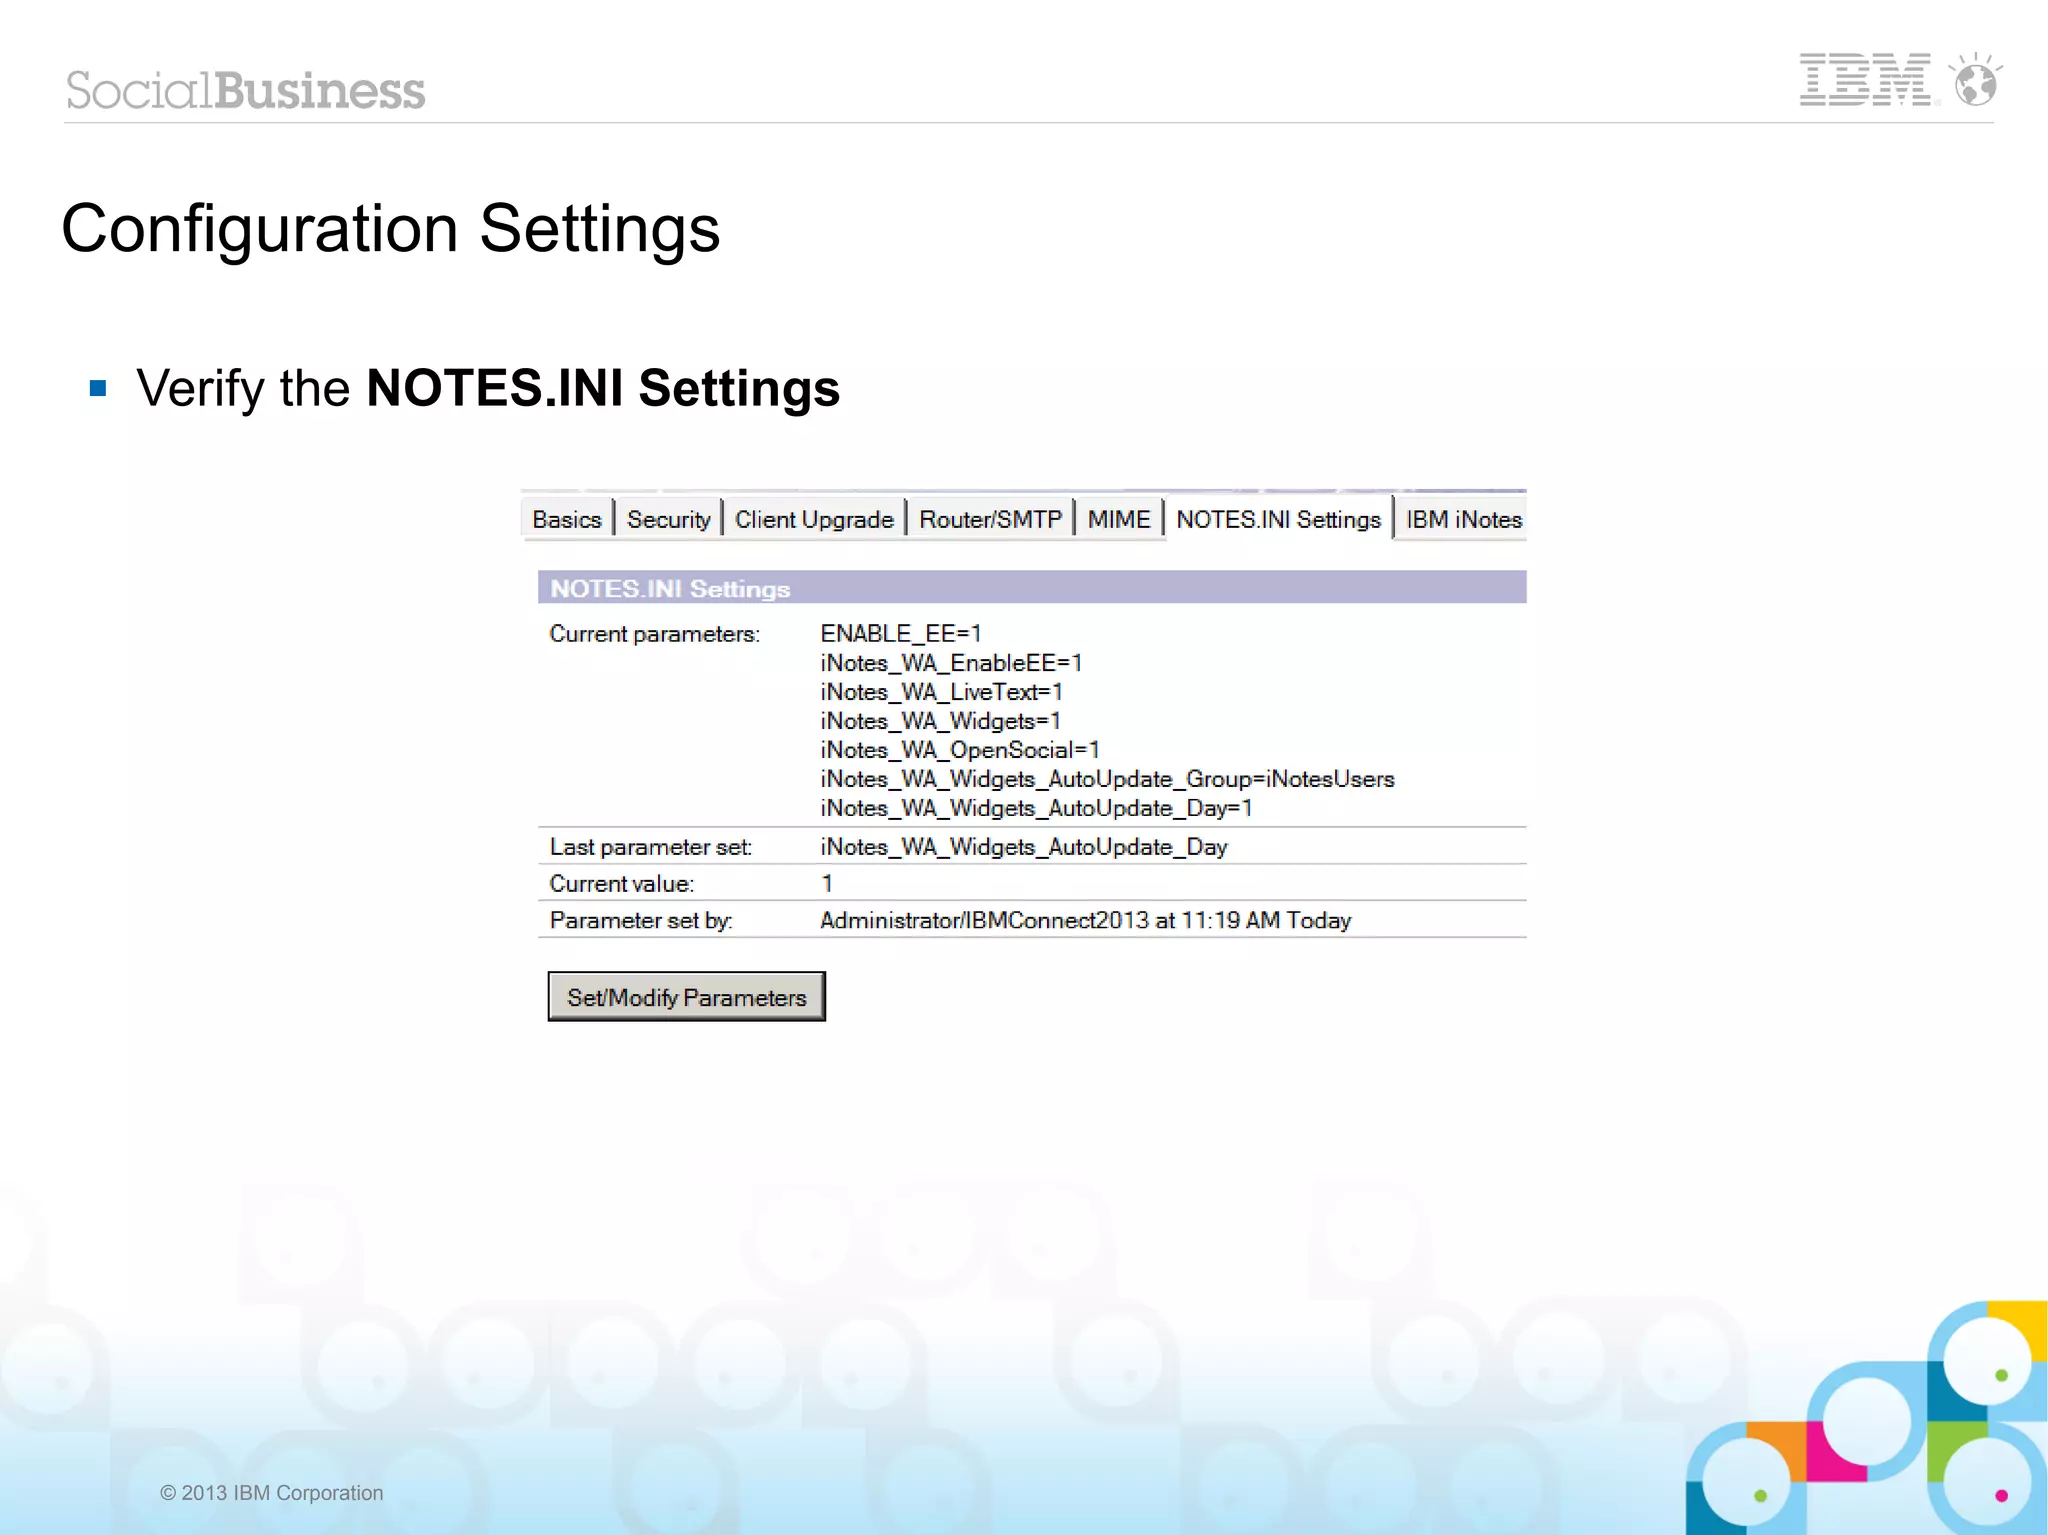Image resolution: width=2048 pixels, height=1535 pixels.
Task: Open the Router/SMTP tab
Action: (990, 519)
